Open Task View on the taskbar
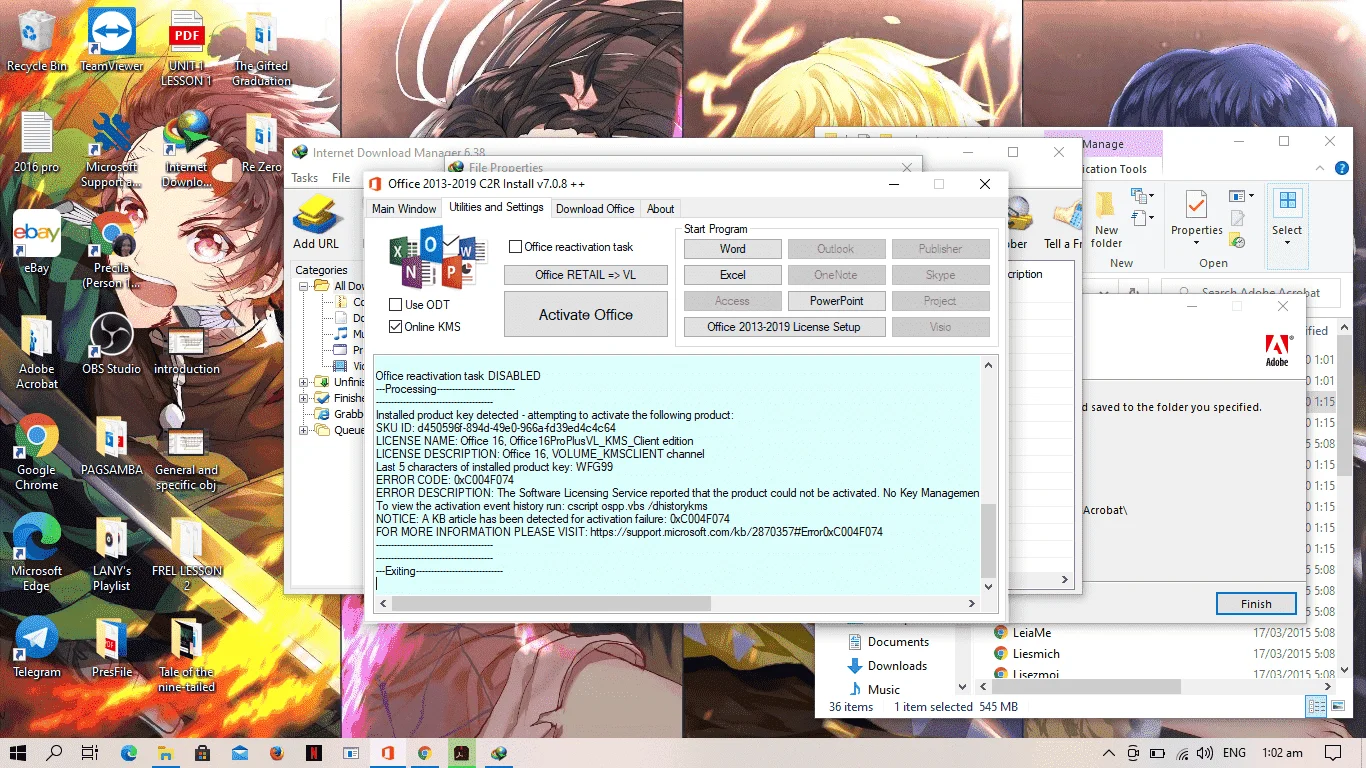Image resolution: width=1366 pixels, height=768 pixels. coord(90,753)
